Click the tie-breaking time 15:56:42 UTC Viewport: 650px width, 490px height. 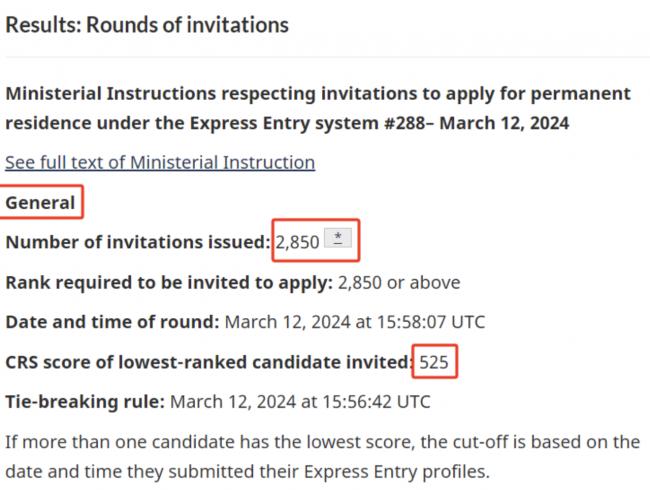click(376, 402)
